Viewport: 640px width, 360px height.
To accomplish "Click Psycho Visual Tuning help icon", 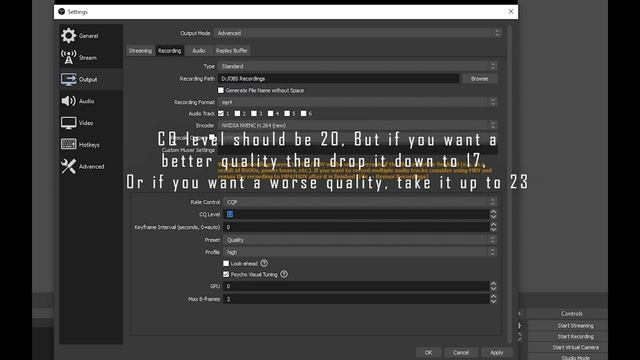I will pos(284,274).
